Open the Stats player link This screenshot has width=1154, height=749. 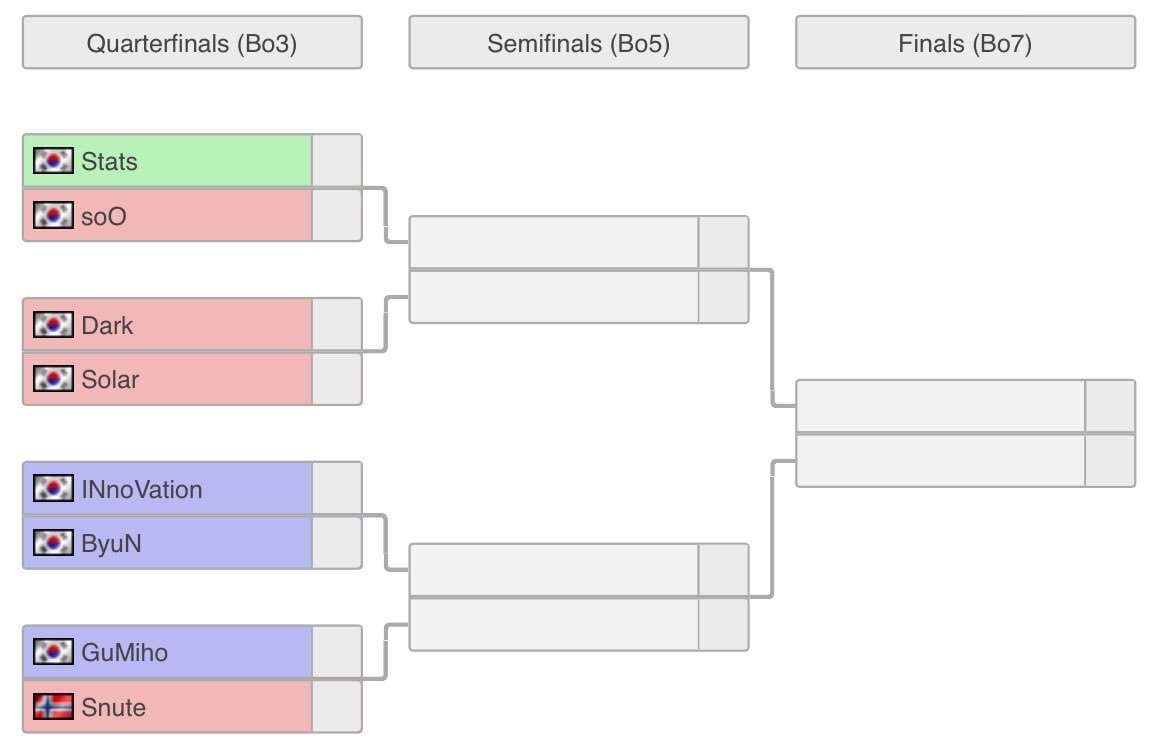click(110, 161)
